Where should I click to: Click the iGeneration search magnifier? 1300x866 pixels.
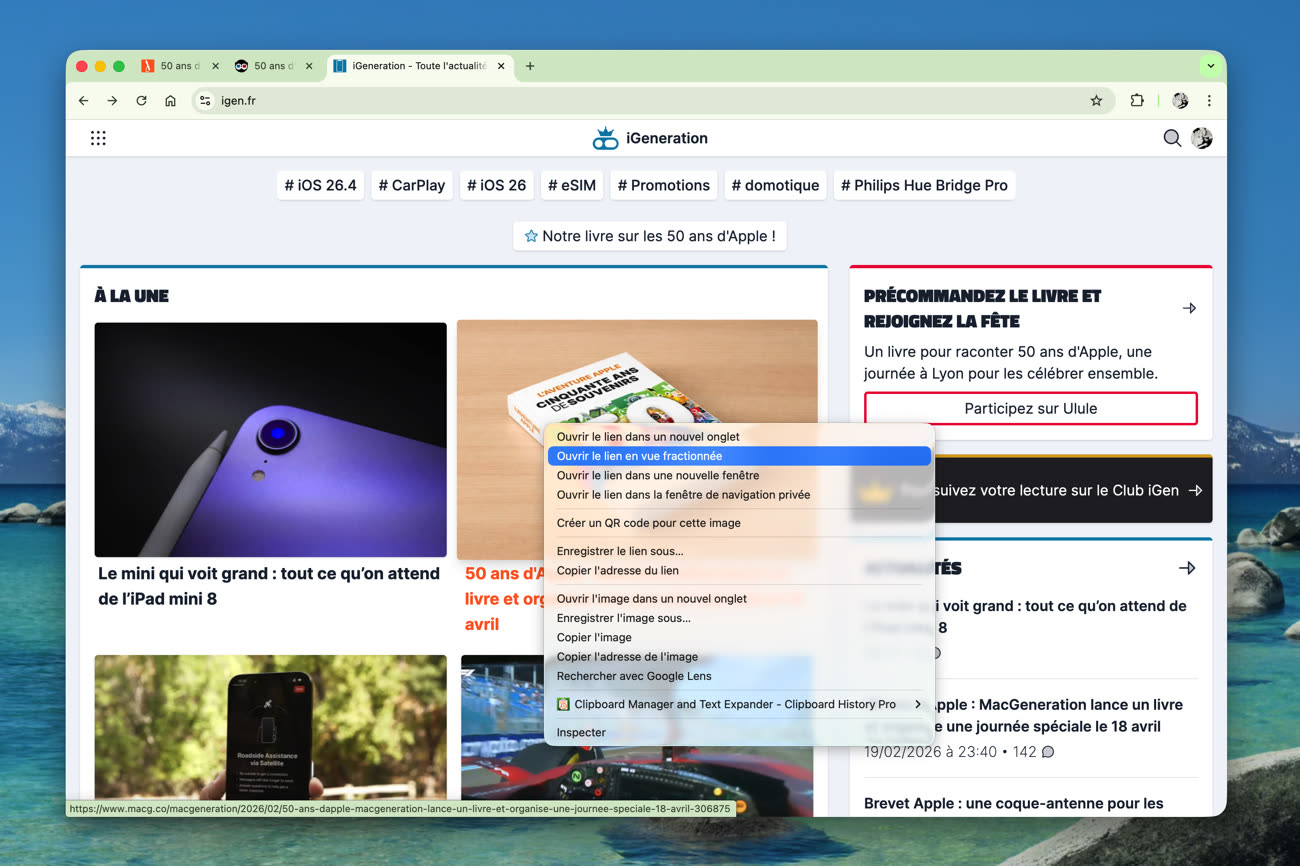click(1172, 139)
